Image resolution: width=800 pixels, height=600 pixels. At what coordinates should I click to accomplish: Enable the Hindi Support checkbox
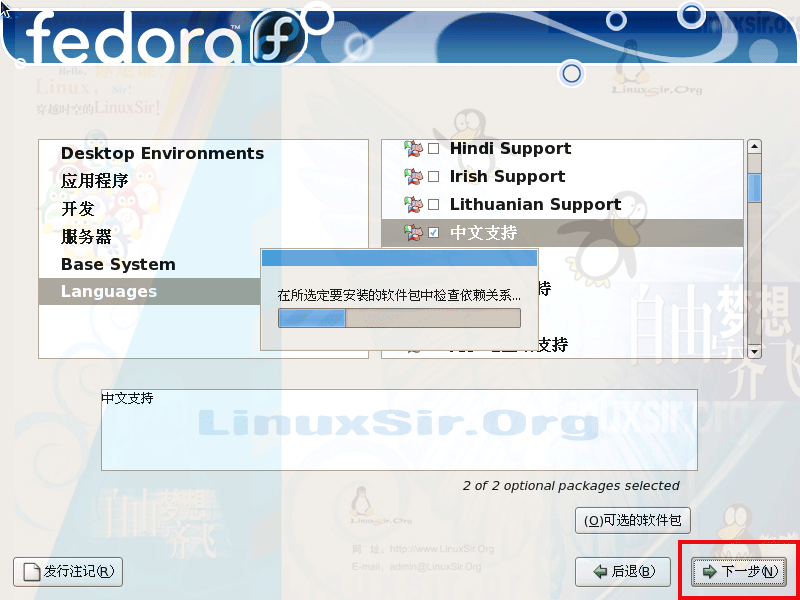pyautogui.click(x=433, y=148)
